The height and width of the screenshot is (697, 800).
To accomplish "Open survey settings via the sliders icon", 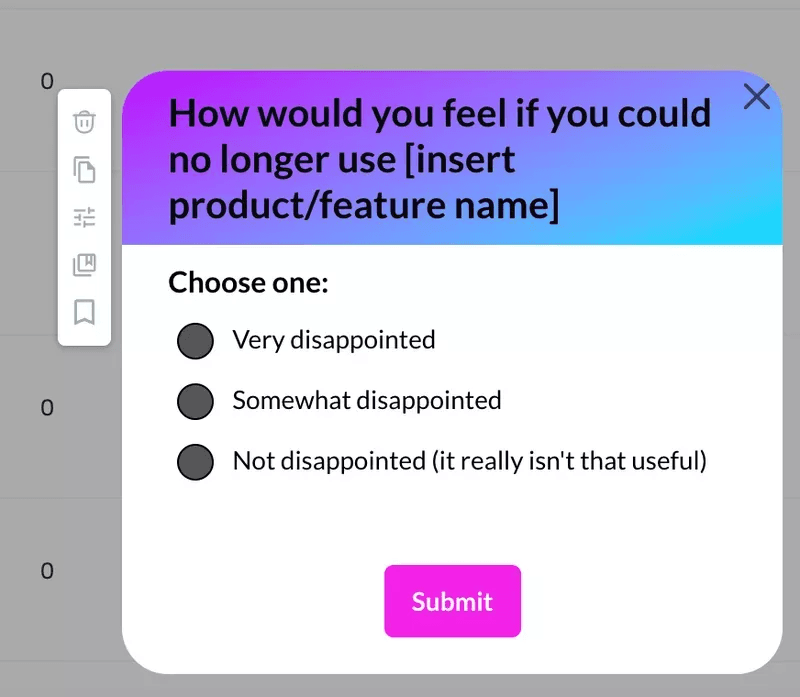I will coord(84,216).
